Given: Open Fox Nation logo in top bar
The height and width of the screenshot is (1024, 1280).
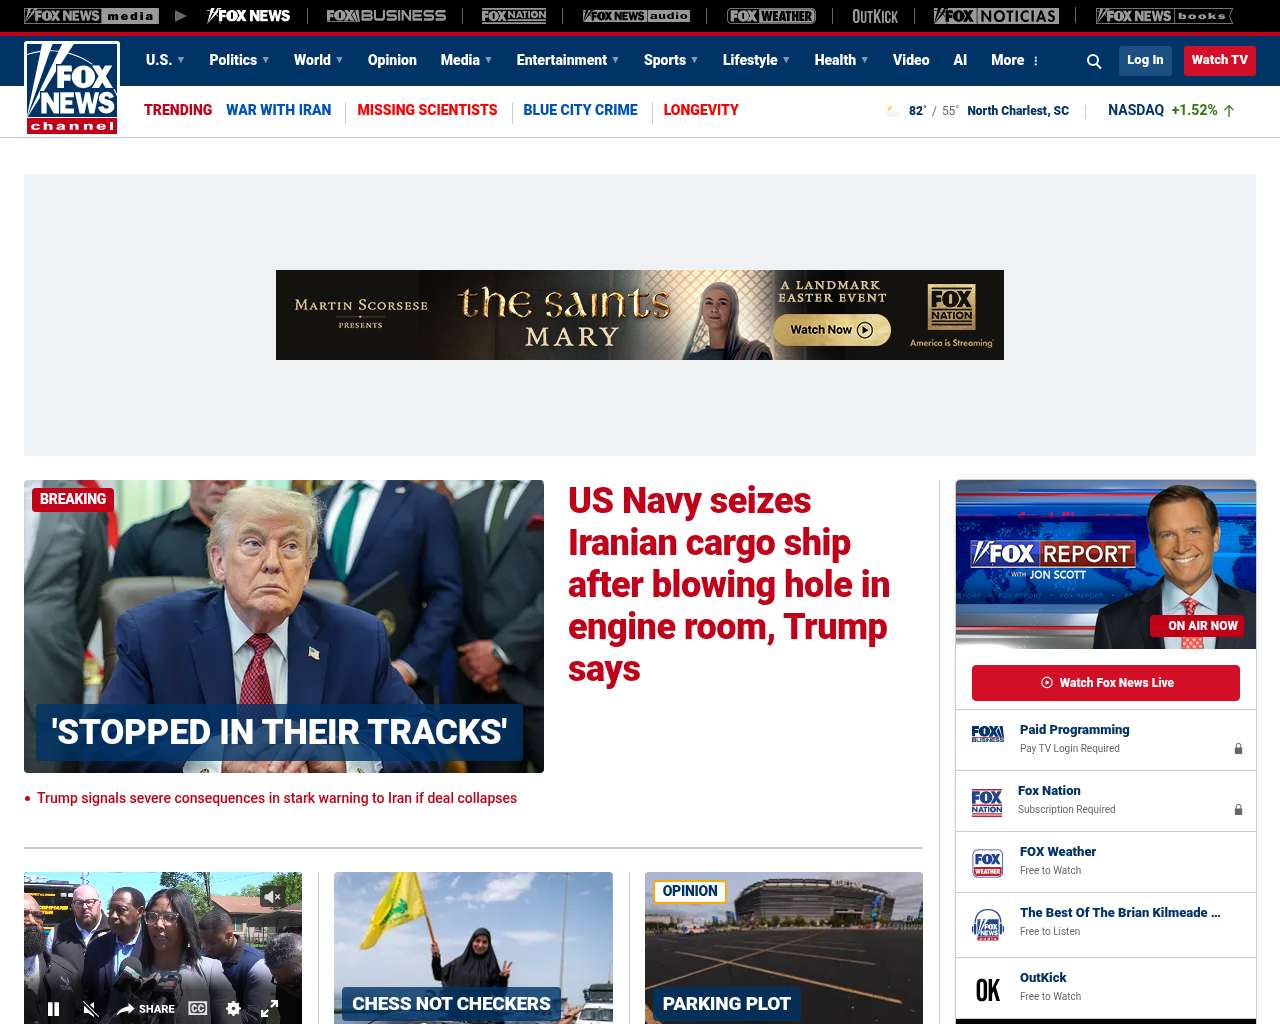Looking at the screenshot, I should point(514,16).
